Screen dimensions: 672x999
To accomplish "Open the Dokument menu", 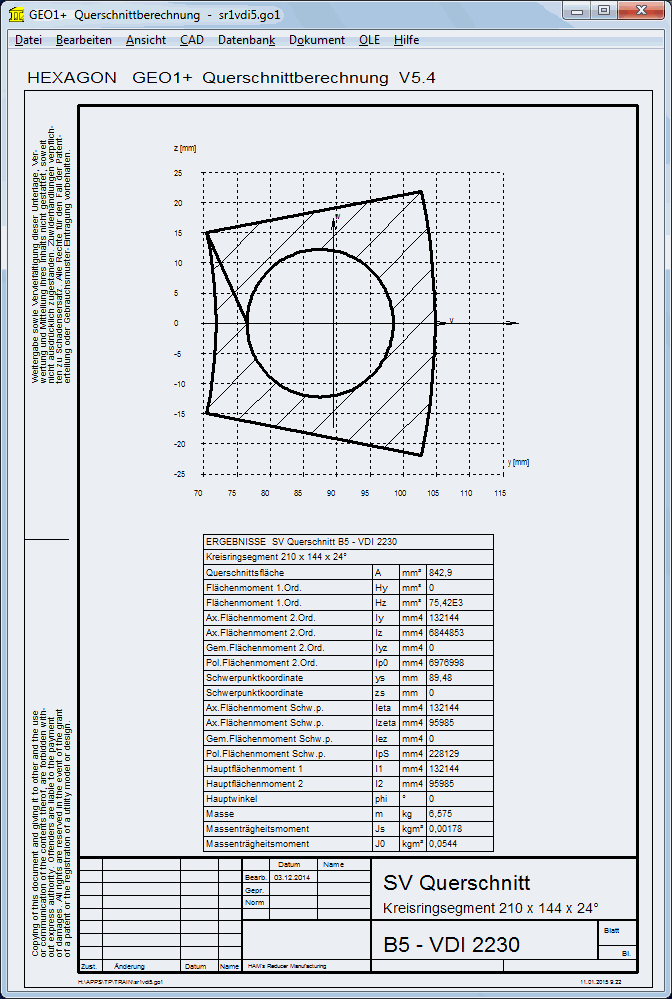I will point(316,40).
